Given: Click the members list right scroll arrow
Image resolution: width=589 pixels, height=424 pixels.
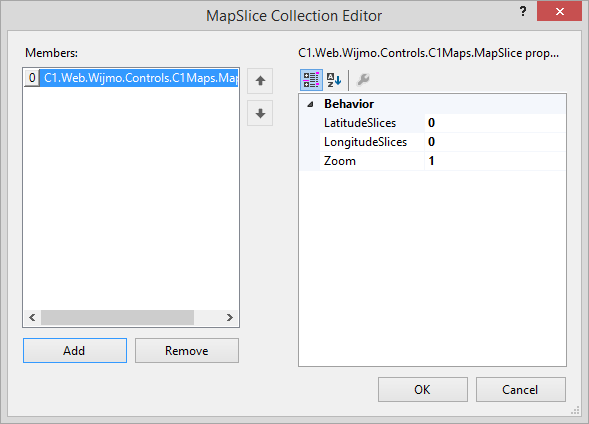Looking at the screenshot, I should [230, 318].
